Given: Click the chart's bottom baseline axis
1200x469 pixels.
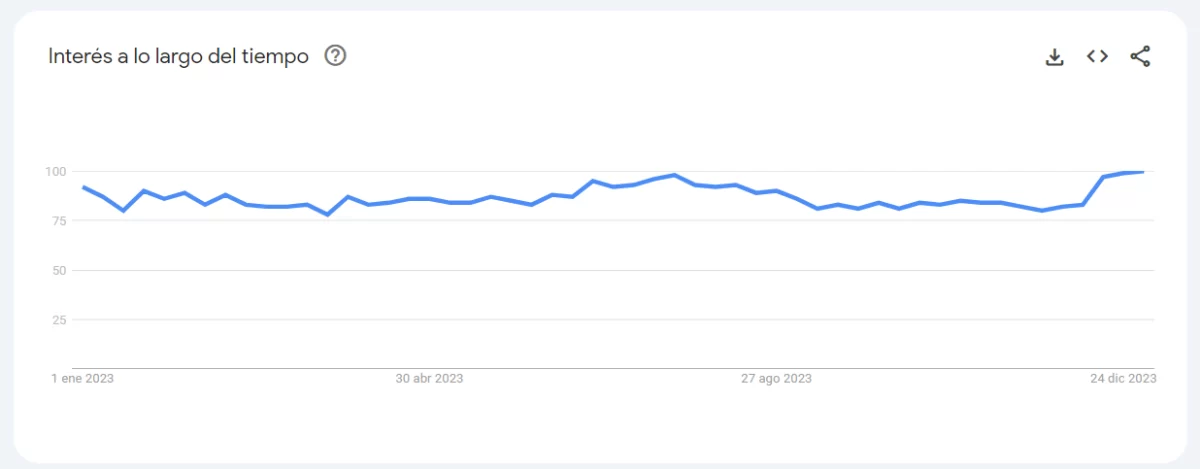Looking at the screenshot, I should (x=600, y=368).
